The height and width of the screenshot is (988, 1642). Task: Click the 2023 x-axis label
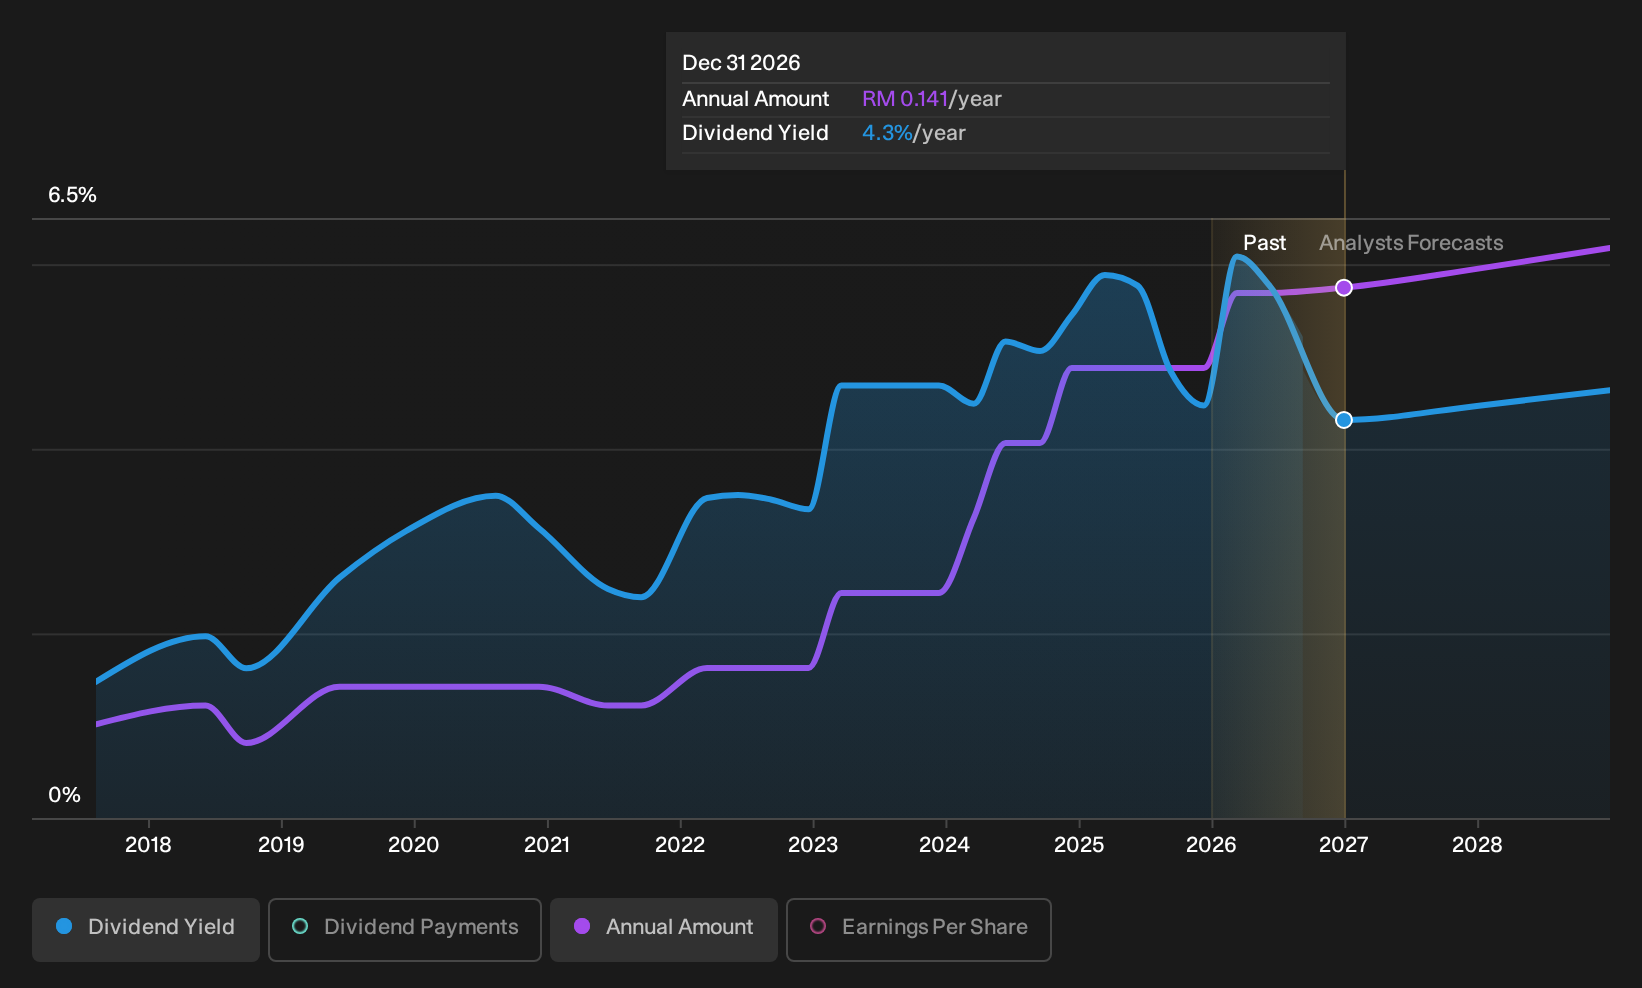tap(813, 845)
